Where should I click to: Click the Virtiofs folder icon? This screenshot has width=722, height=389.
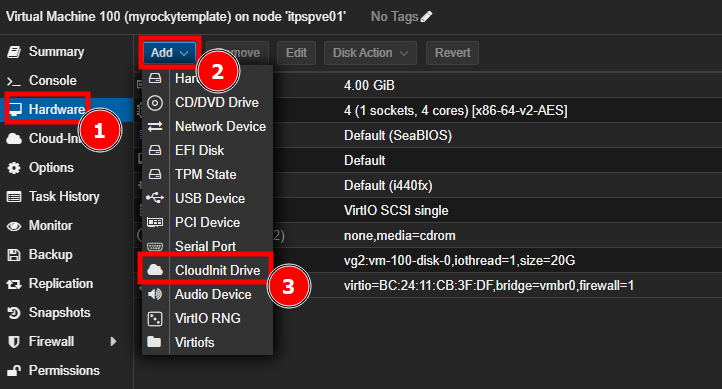click(x=154, y=342)
